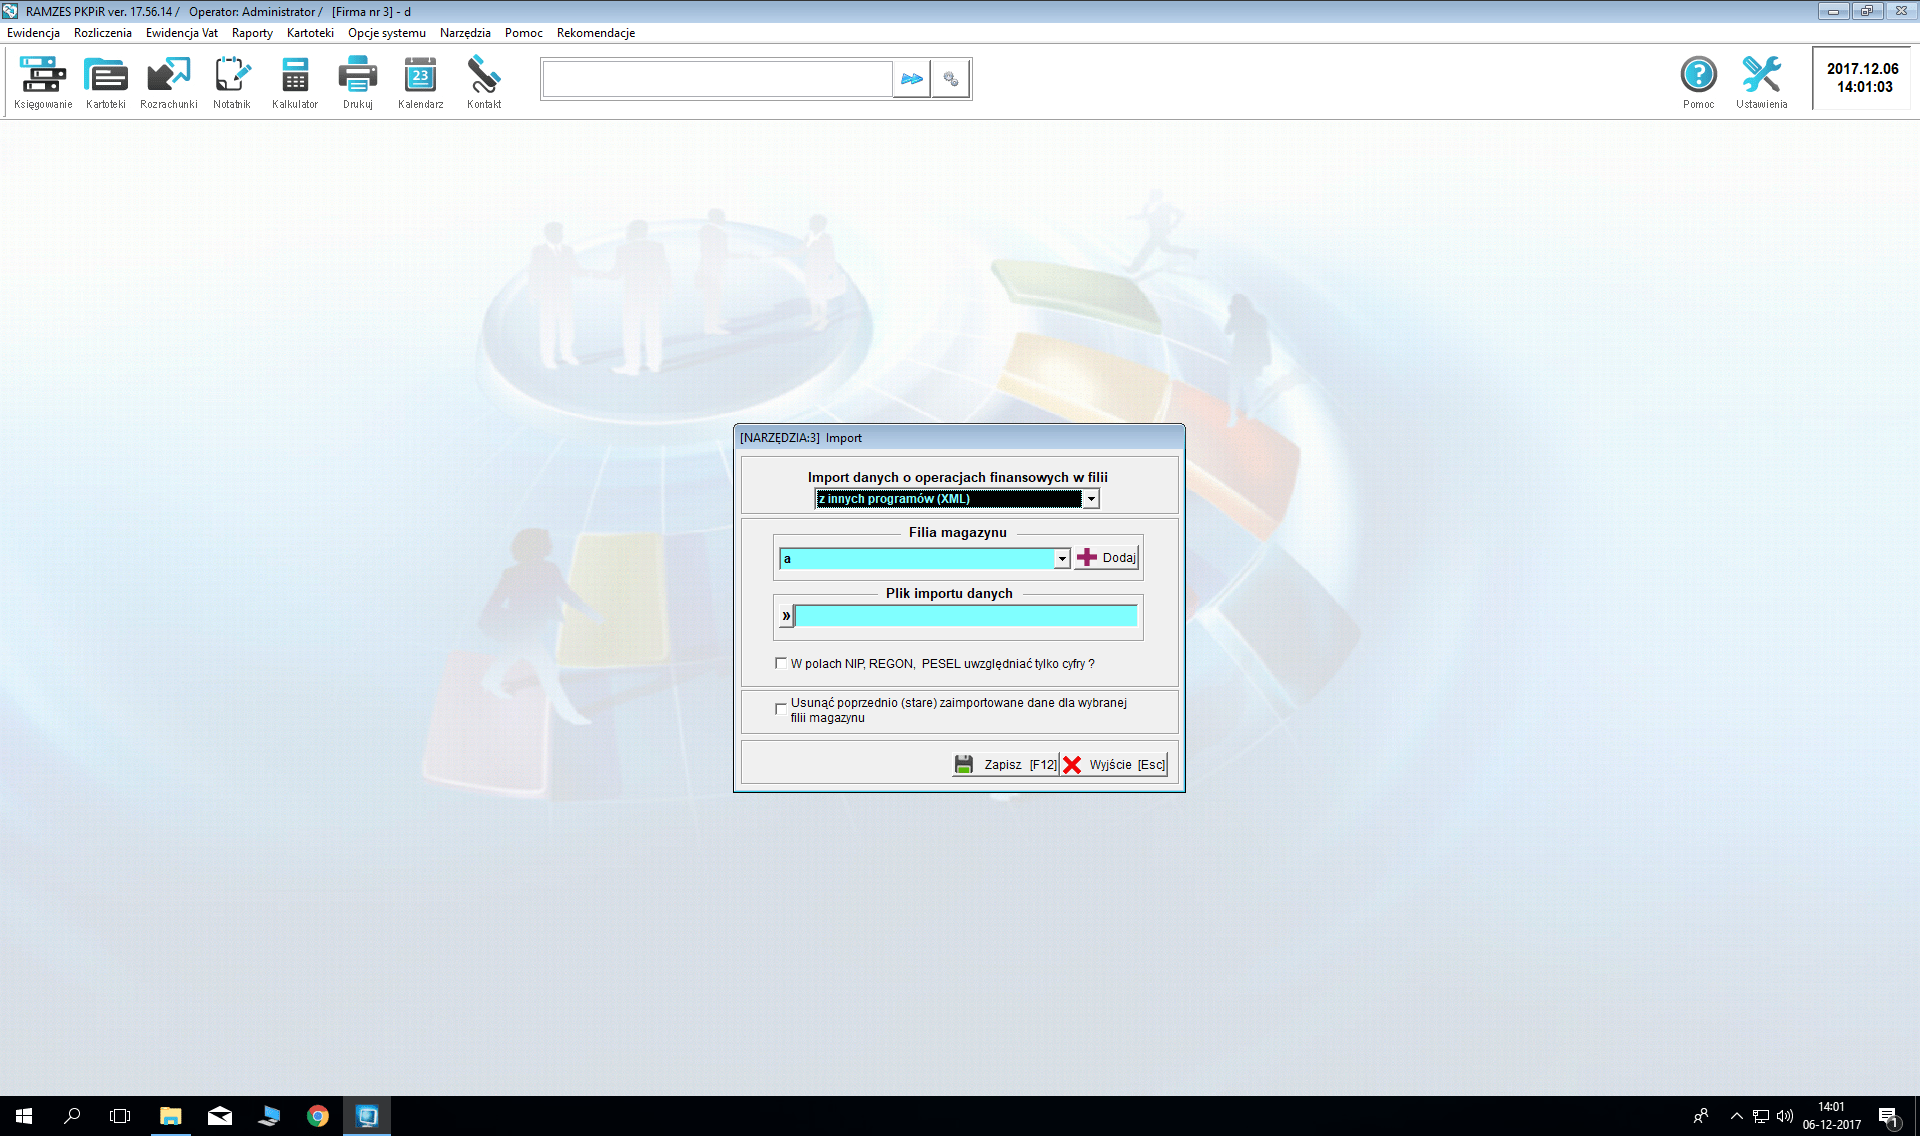Open the Kalendarz icon
This screenshot has height=1136, width=1920.
420,76
